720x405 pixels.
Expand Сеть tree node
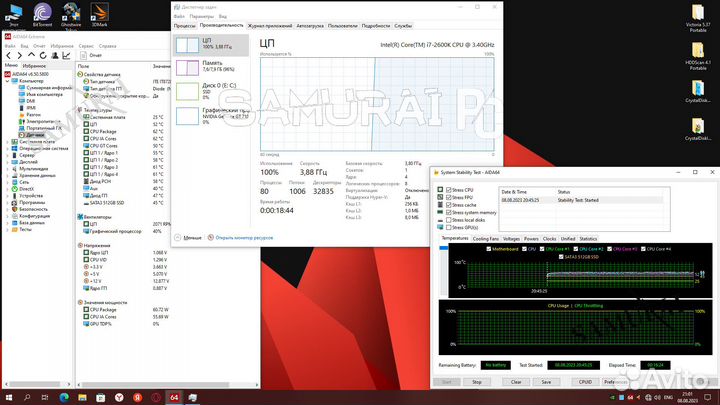(7, 182)
